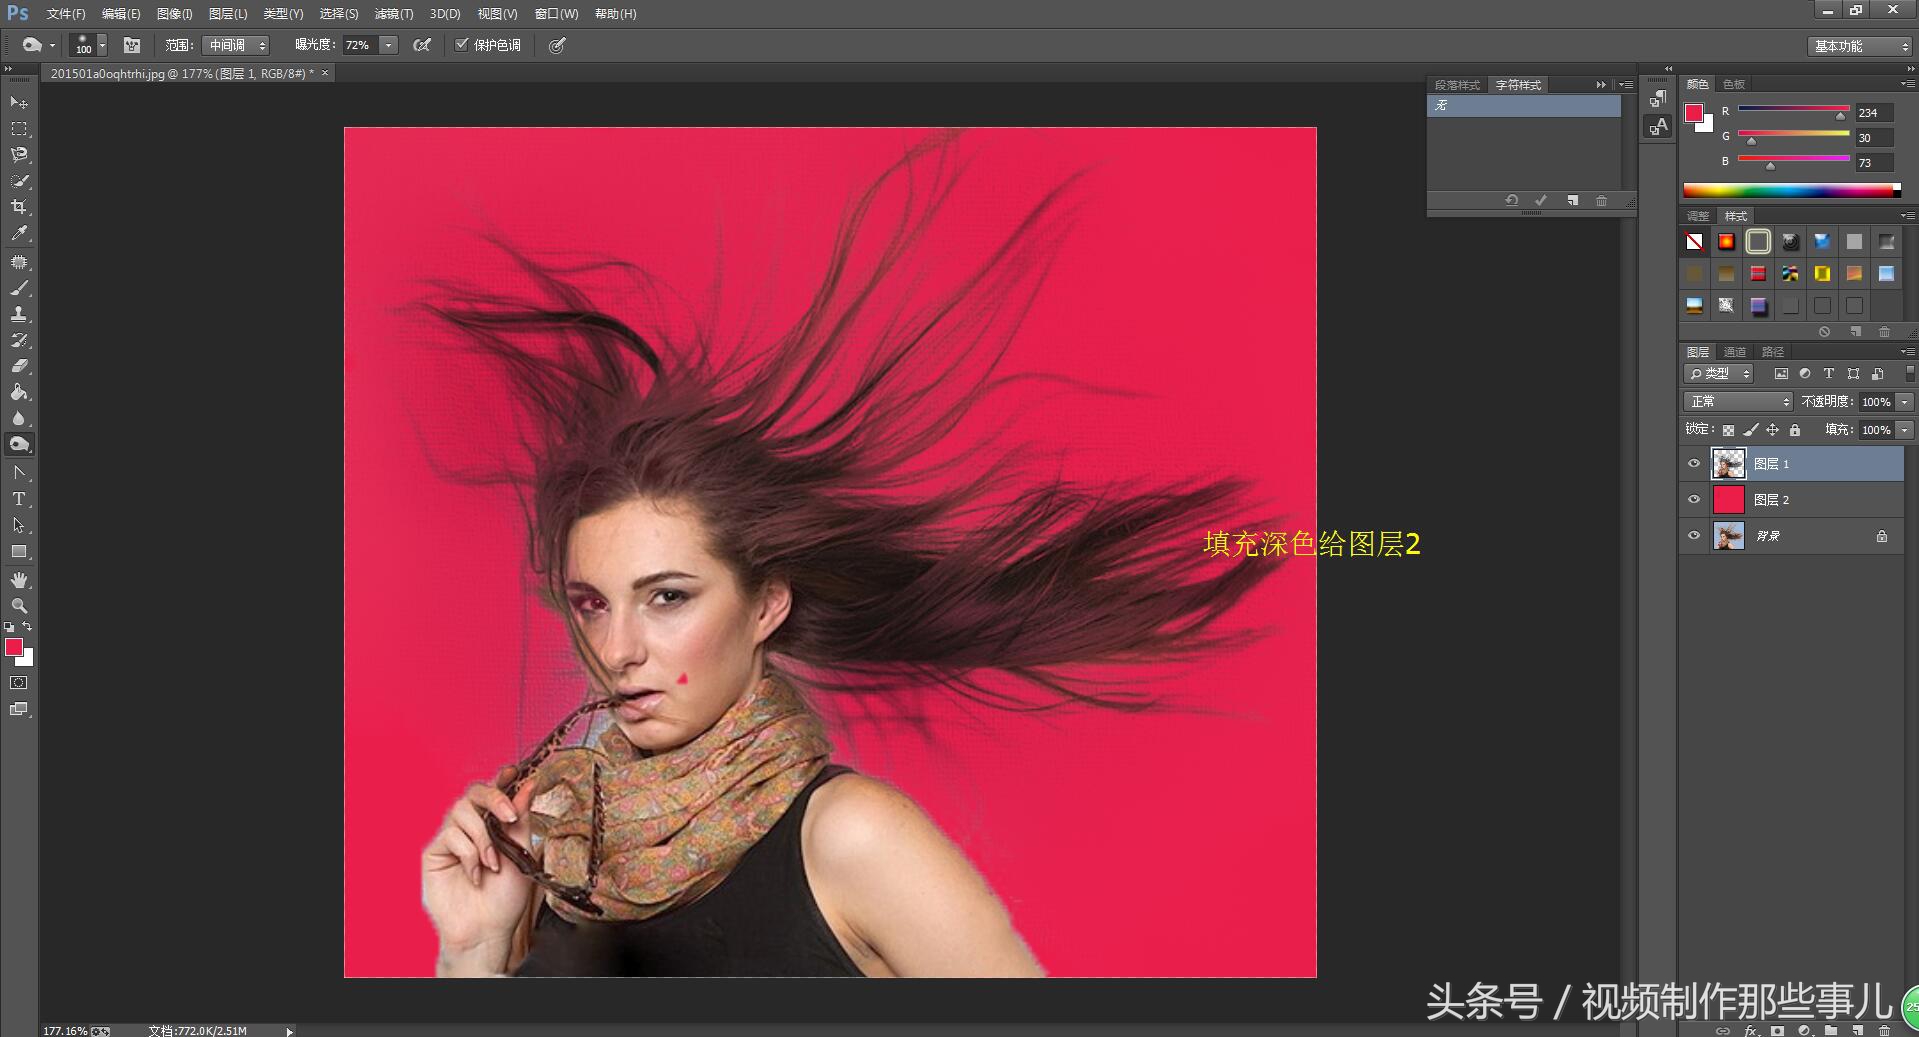Switch to the 段落样式 tab
This screenshot has height=1037, width=1919.
[1457, 85]
